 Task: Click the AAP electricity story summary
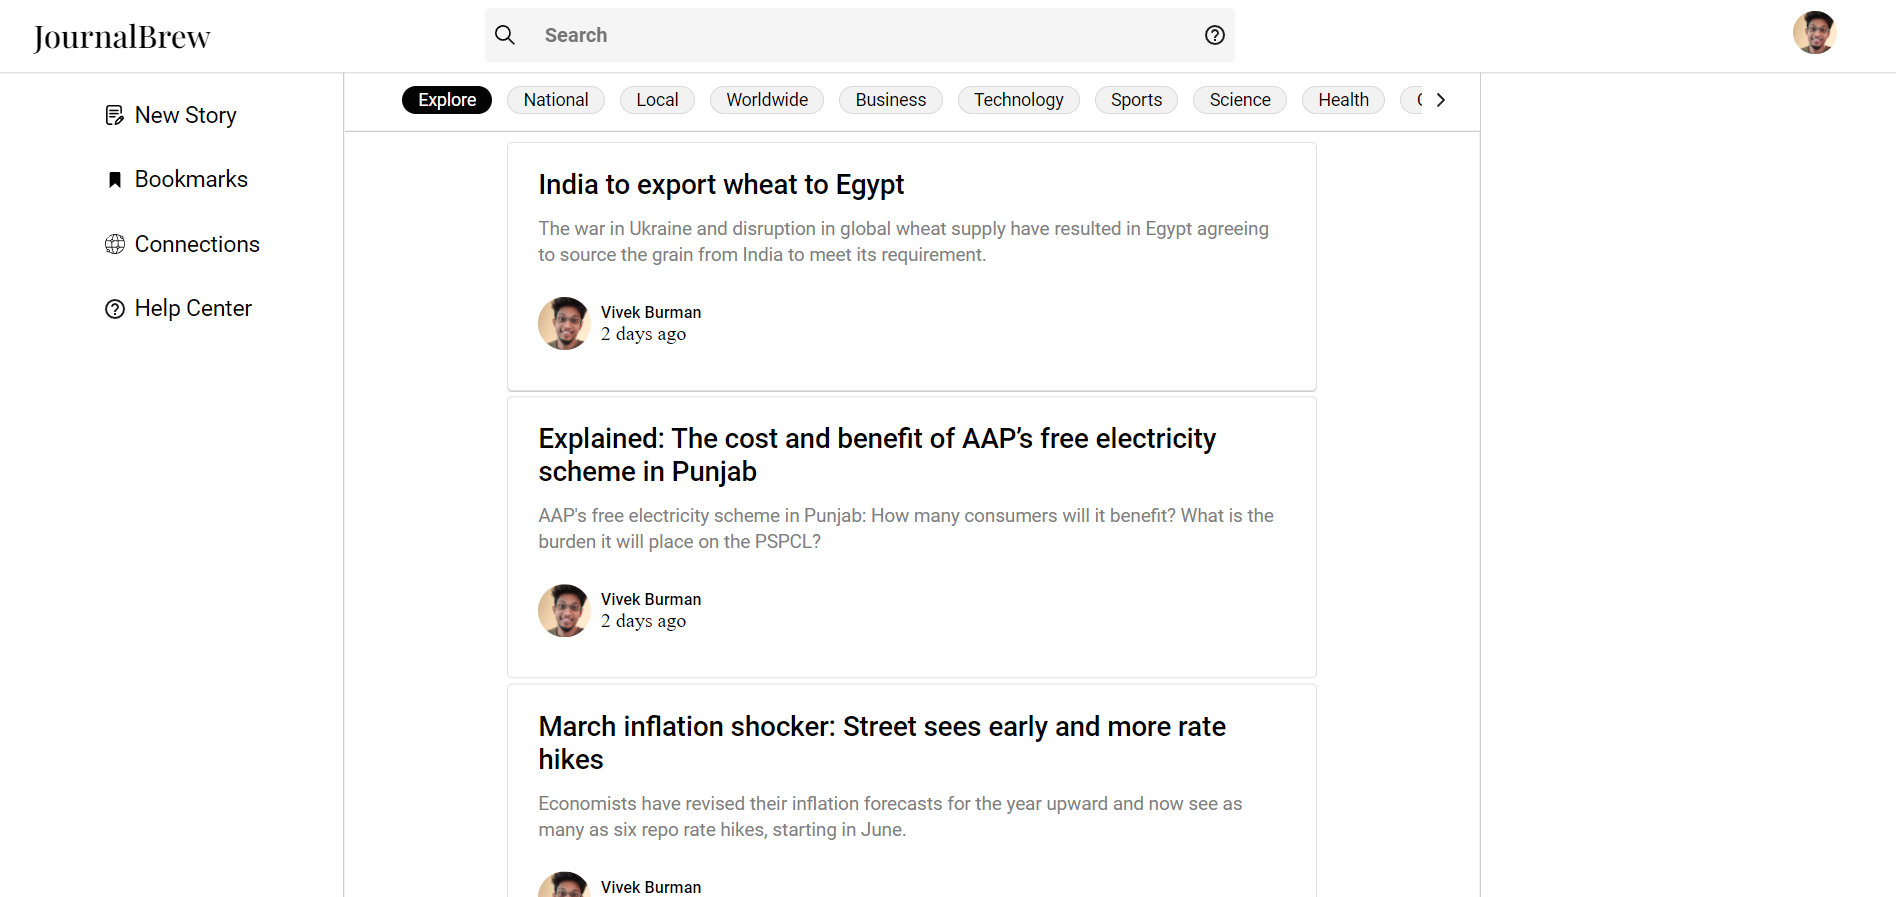click(x=906, y=529)
